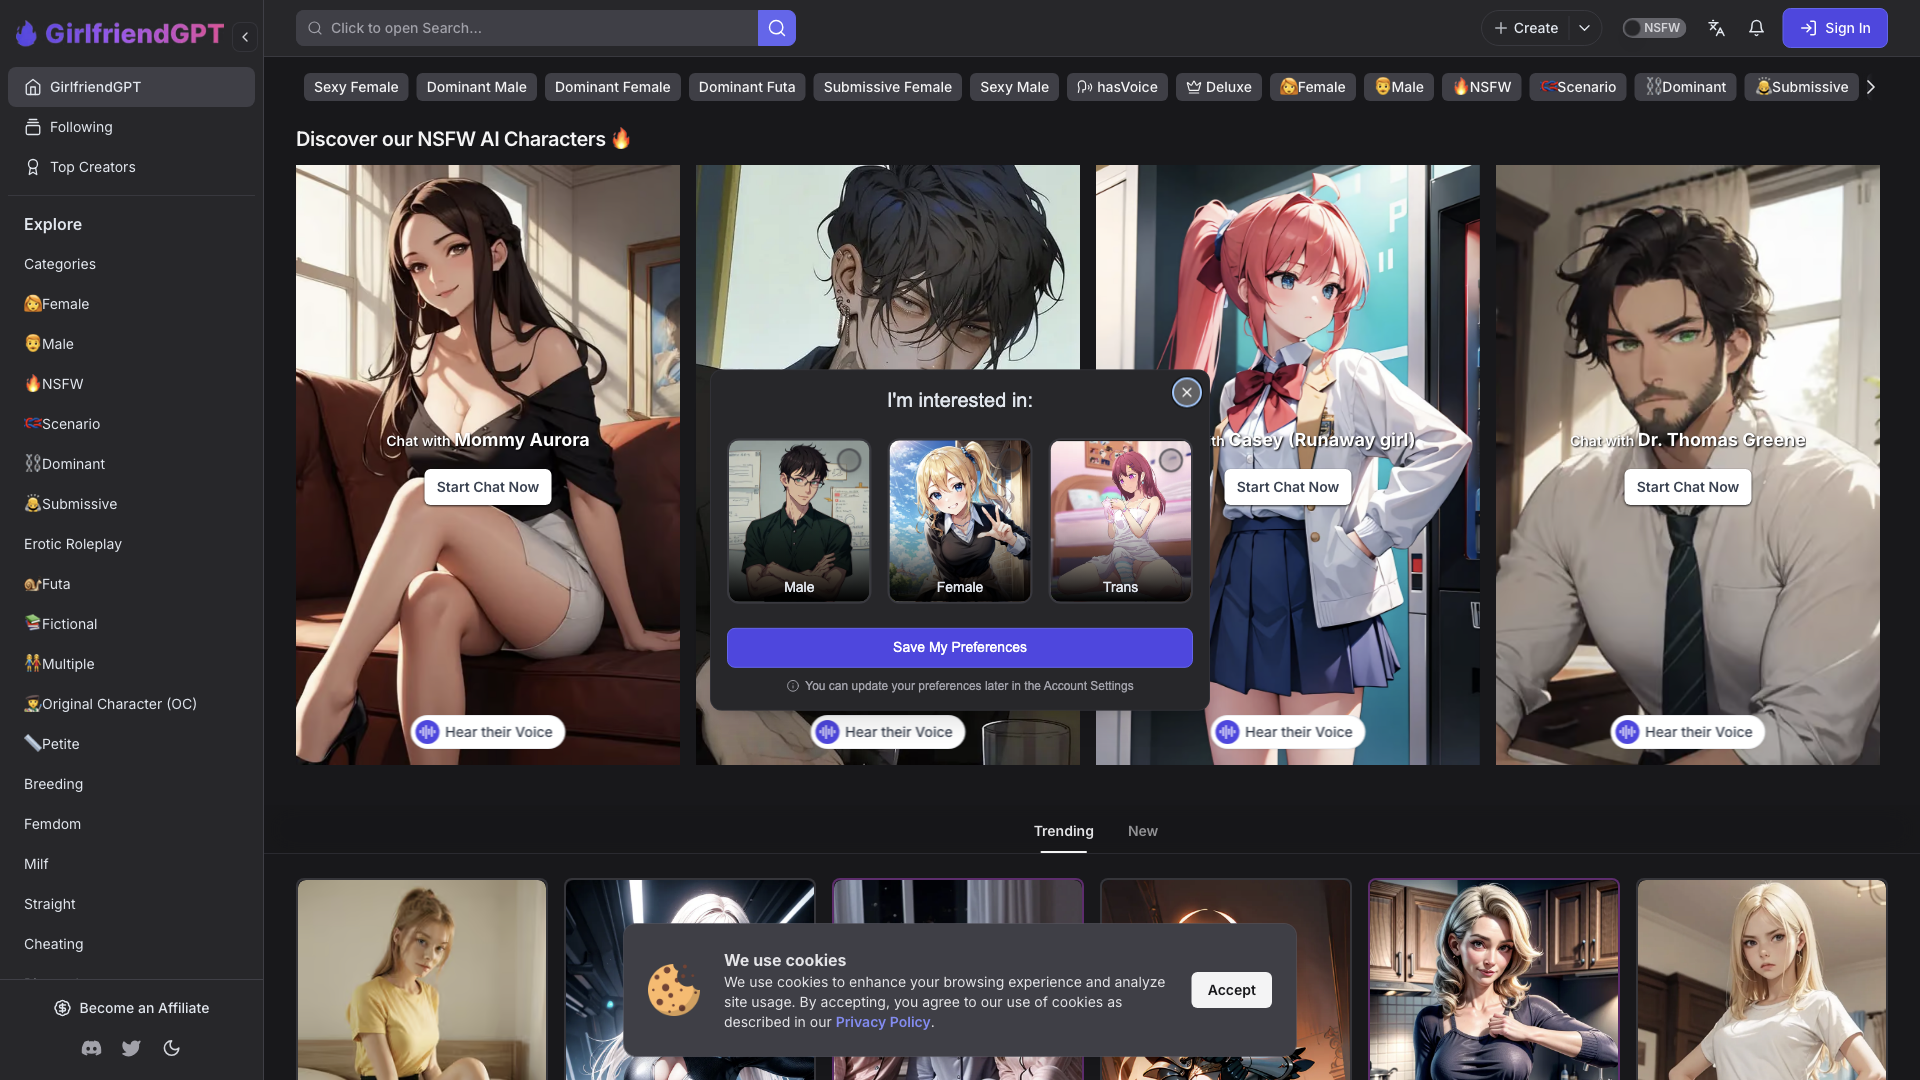Click Save My Preferences button
The width and height of the screenshot is (1920, 1080).
[960, 646]
